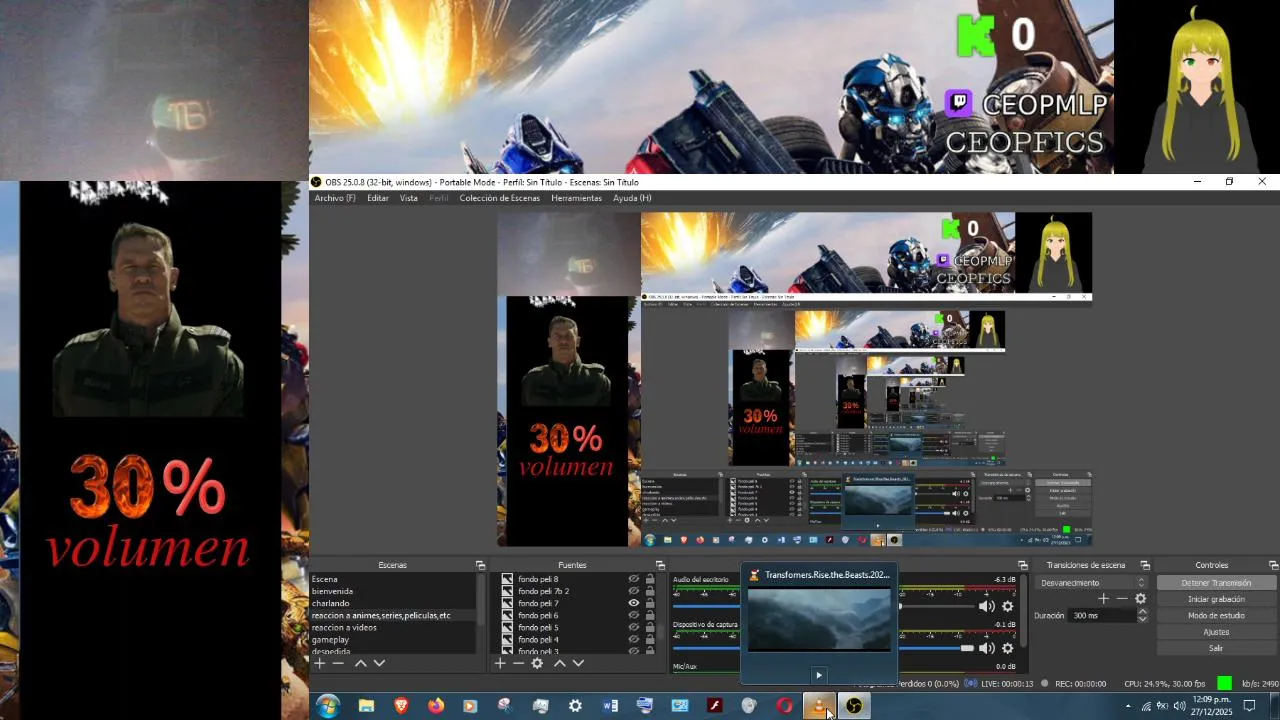The width and height of the screenshot is (1280, 720).
Task: Open the Flash icon in the taskbar
Action: (715, 706)
